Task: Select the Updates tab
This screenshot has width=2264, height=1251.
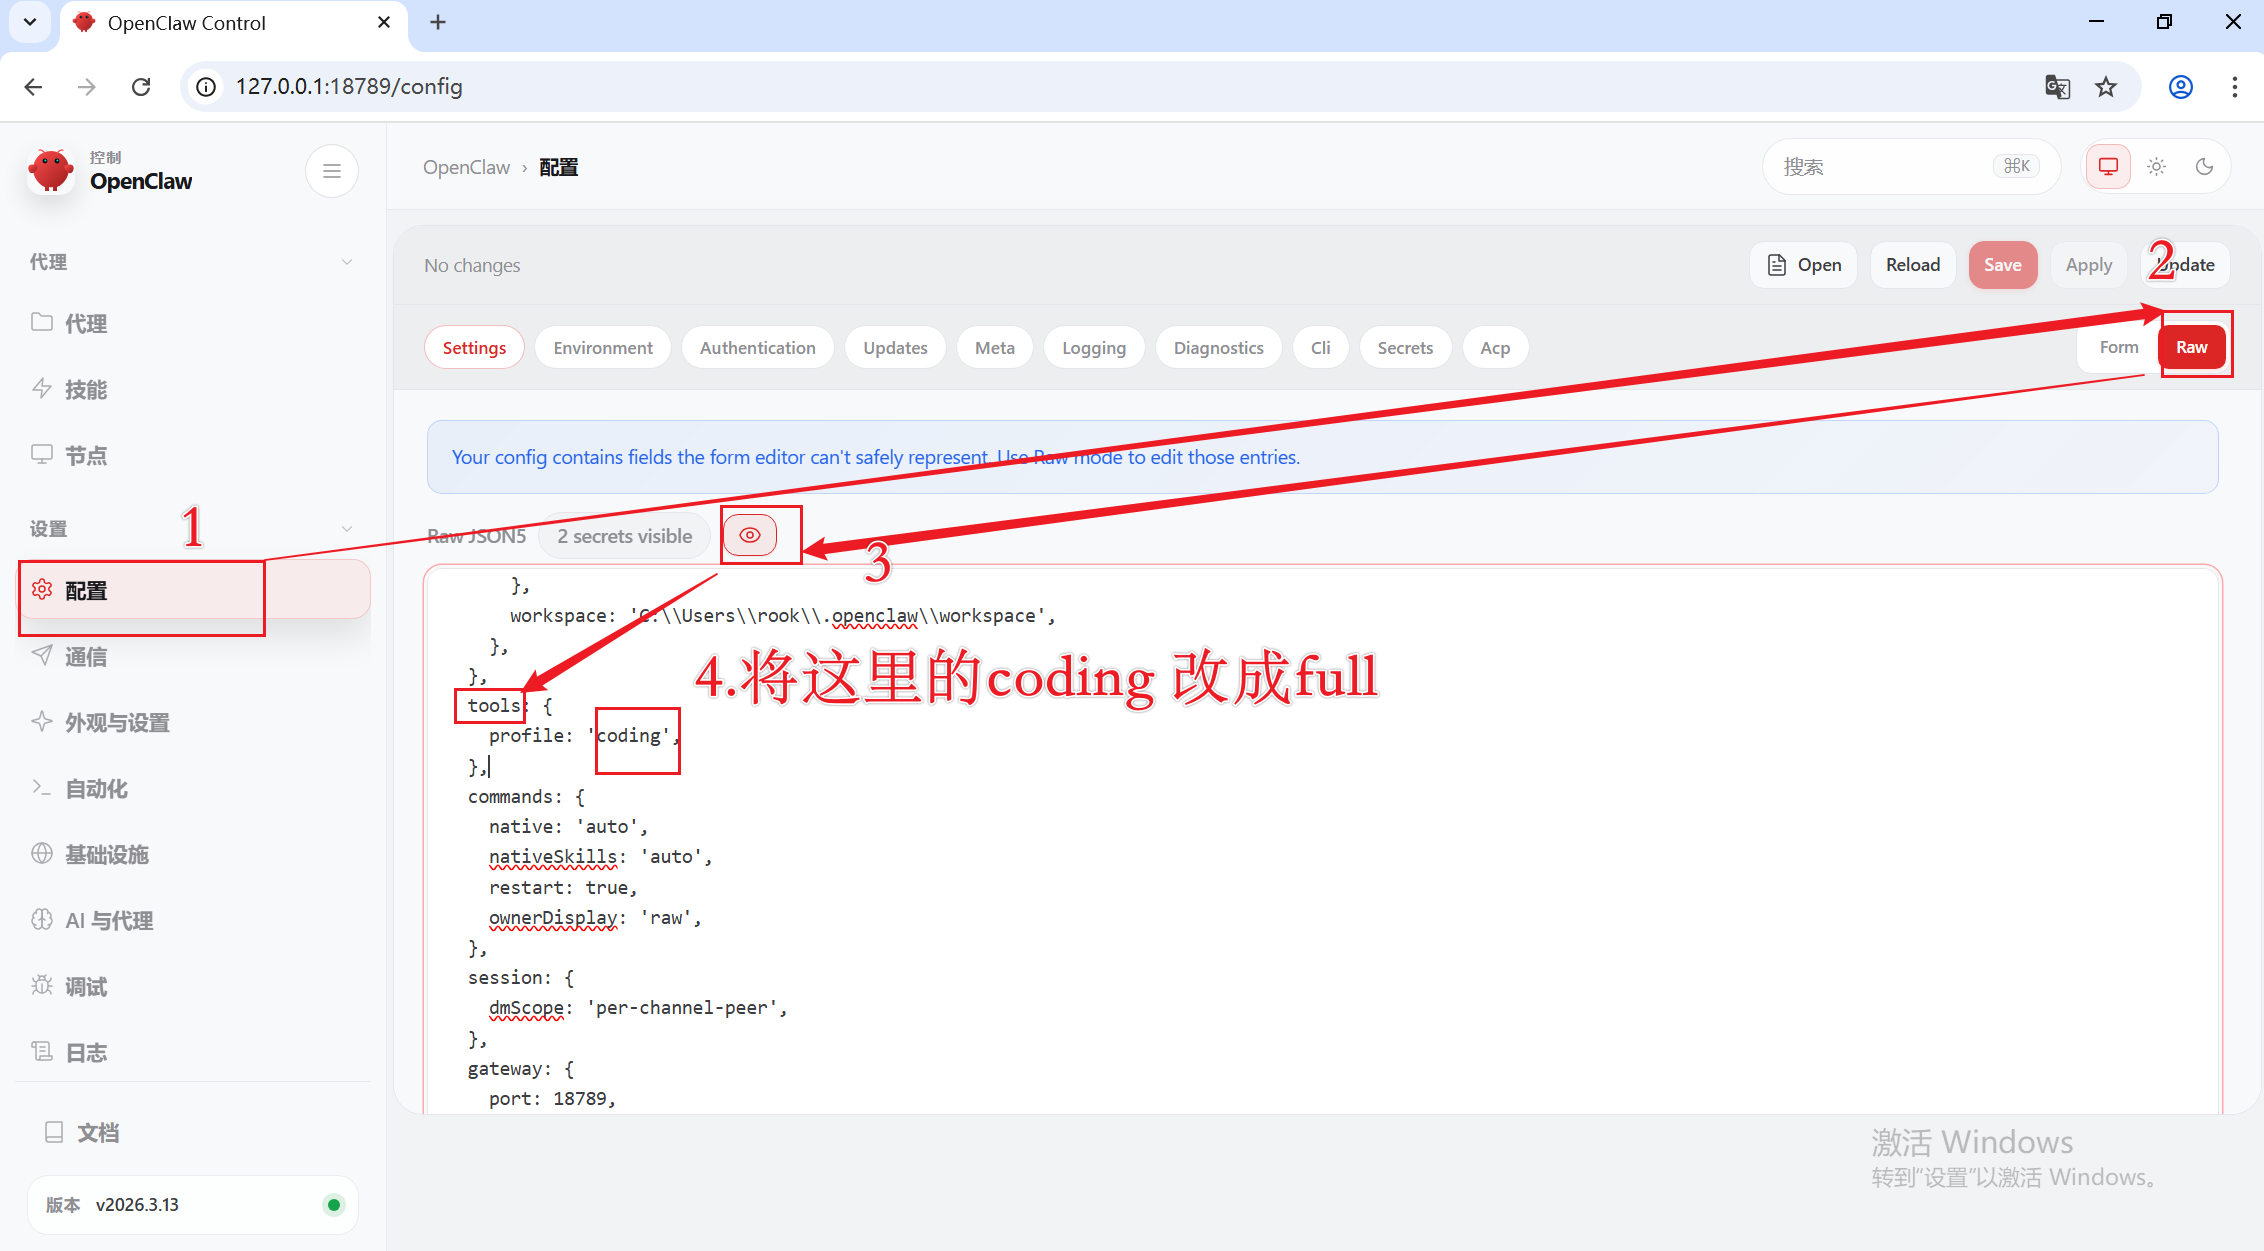Action: click(x=895, y=347)
